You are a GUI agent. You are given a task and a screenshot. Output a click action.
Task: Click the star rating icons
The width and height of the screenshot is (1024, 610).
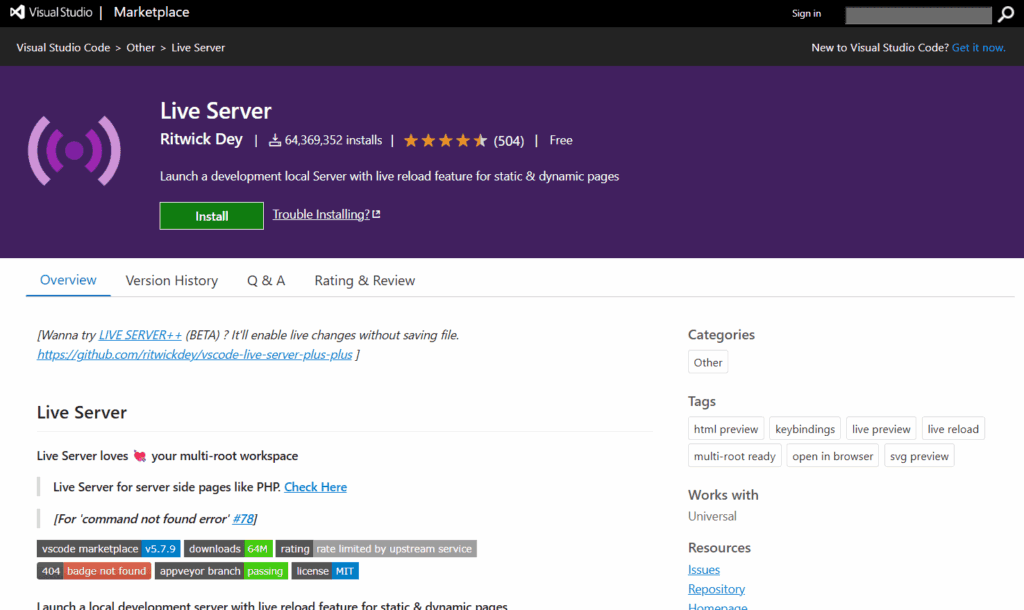point(445,140)
